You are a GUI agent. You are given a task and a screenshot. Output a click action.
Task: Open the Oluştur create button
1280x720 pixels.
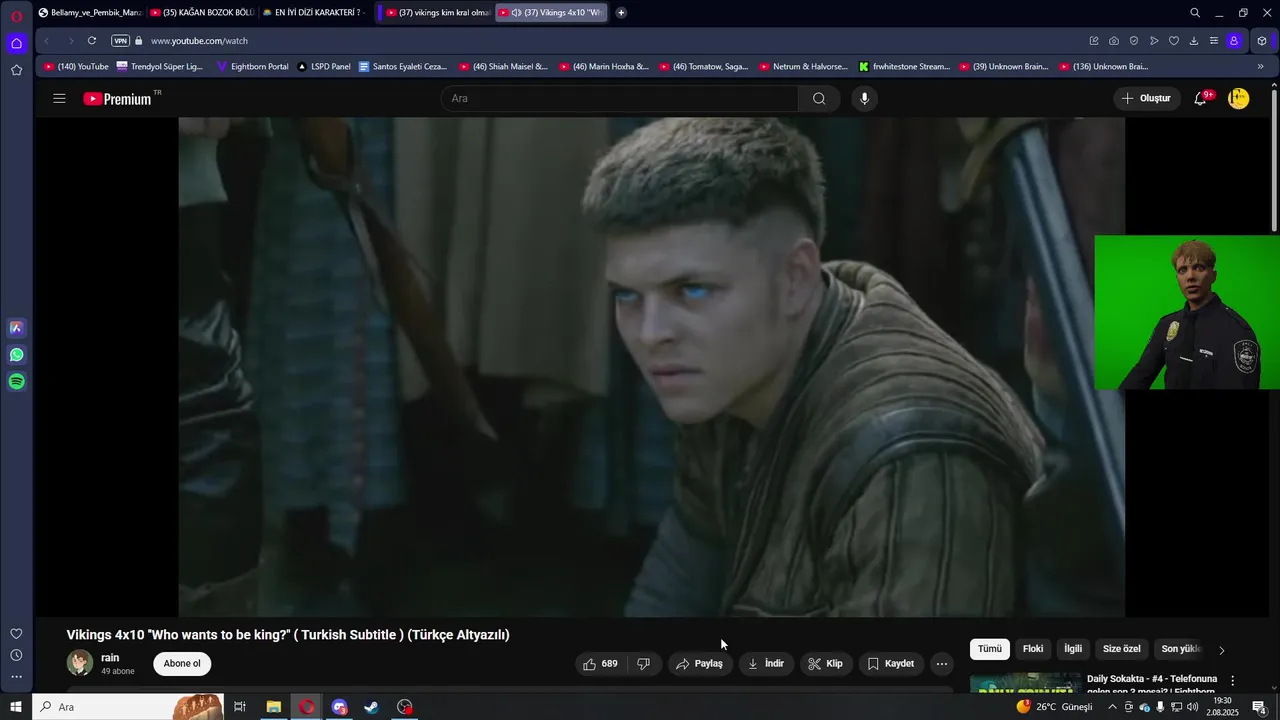[x=1146, y=98]
